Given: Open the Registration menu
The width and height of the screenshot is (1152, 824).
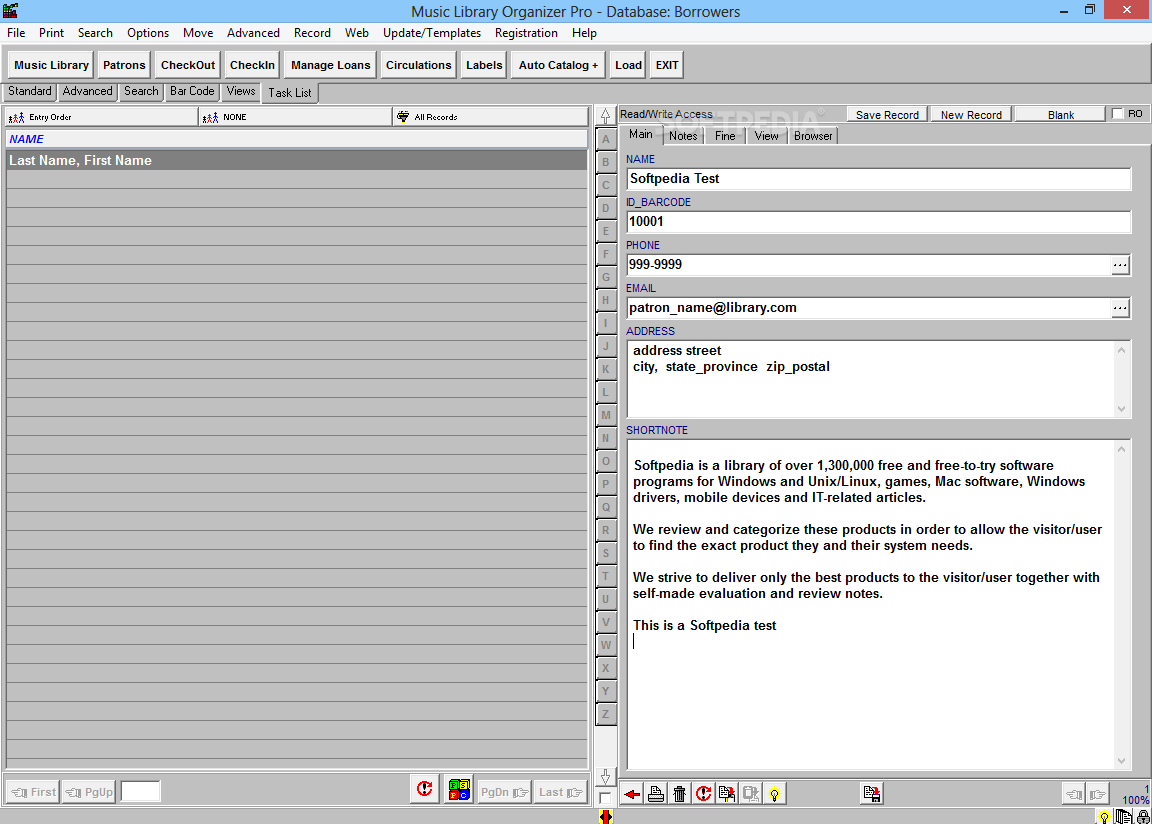Looking at the screenshot, I should pos(526,33).
